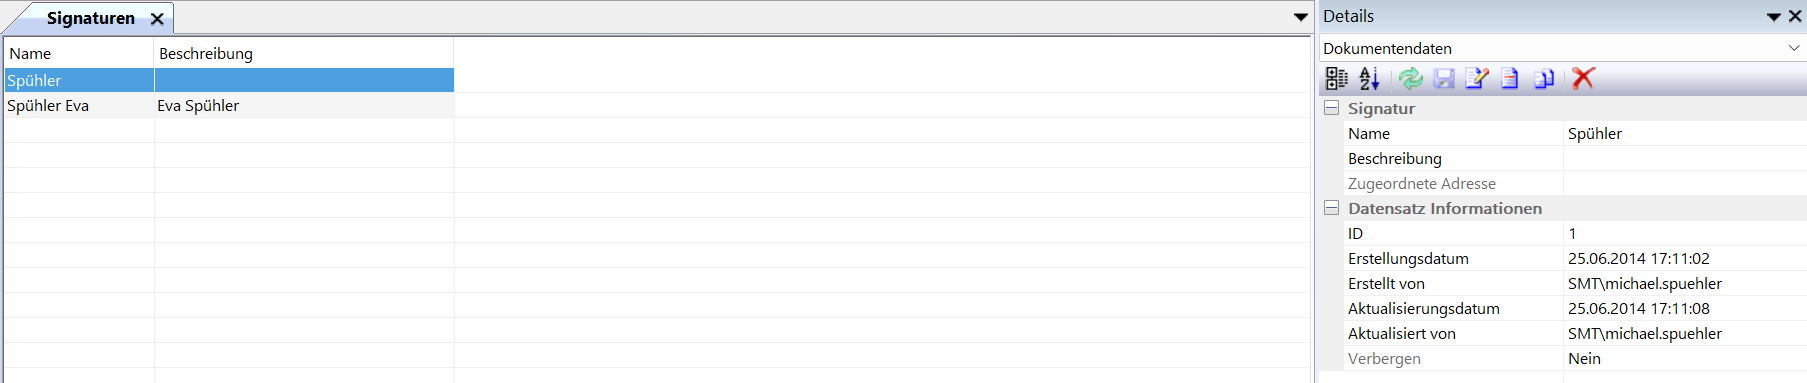Screen dimensions: 1807x383
Task: Select the Spühler Eva row
Action: 229,105
